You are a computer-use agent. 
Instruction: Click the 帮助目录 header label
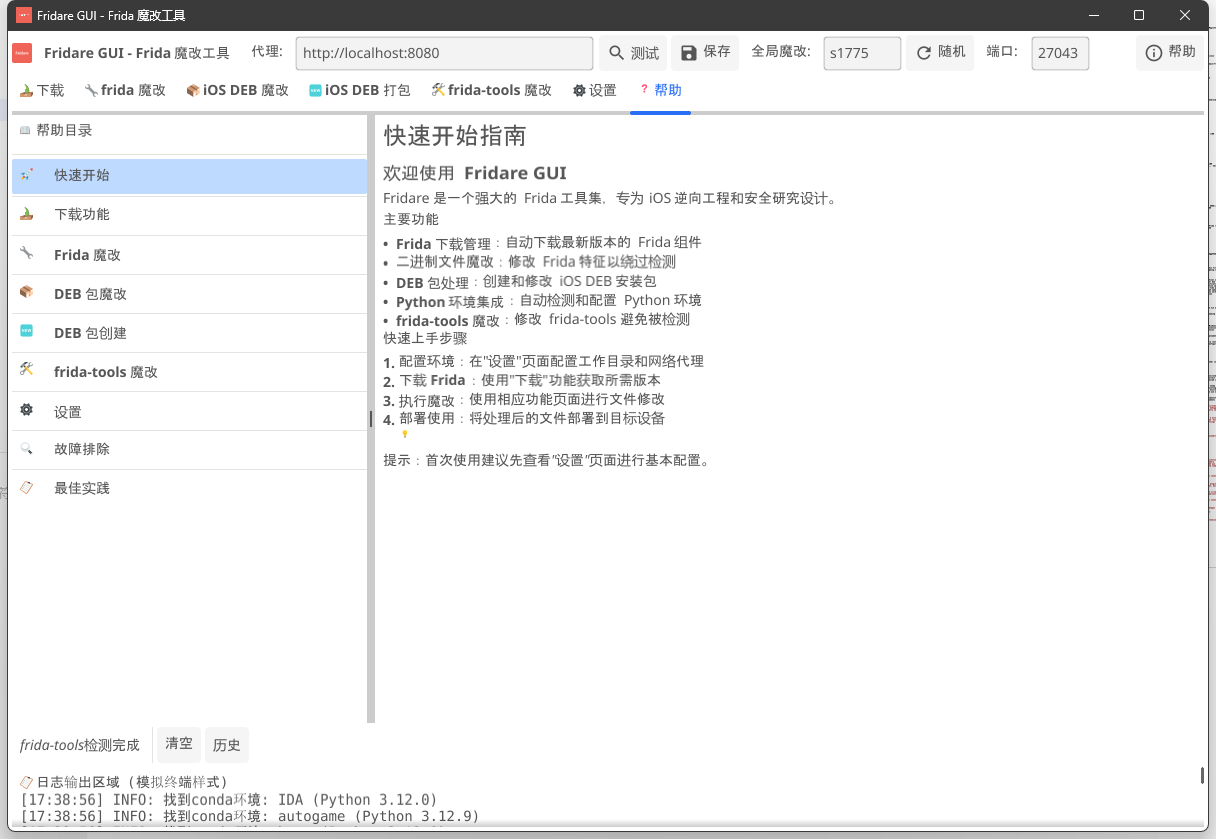pyautogui.click(x=64, y=130)
